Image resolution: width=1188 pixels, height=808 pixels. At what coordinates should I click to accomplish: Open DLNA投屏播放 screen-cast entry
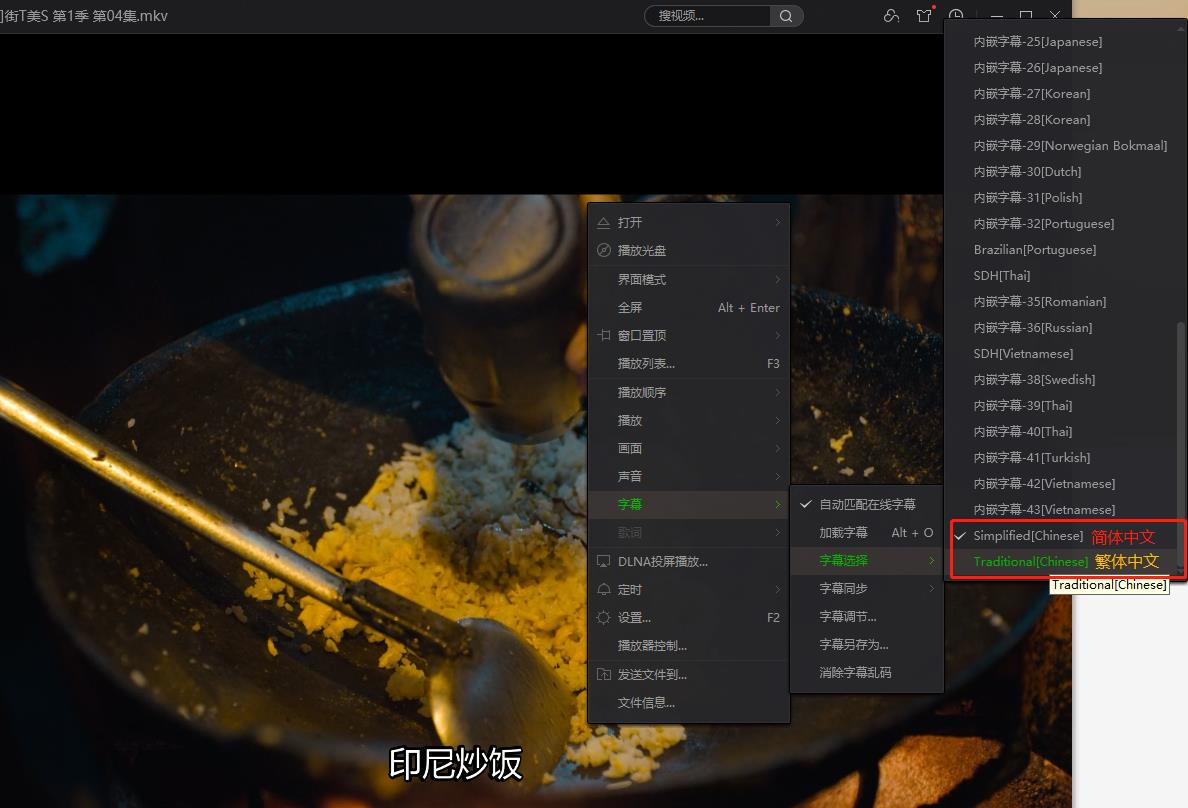689,561
